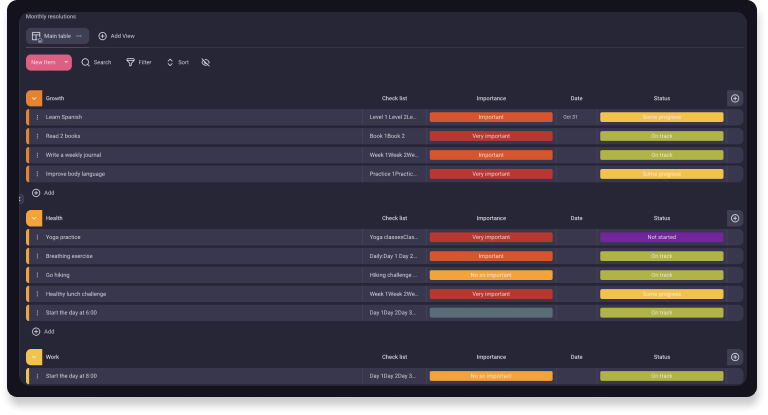Open row menu dots for Learn Spanish

pyautogui.click(x=38, y=117)
